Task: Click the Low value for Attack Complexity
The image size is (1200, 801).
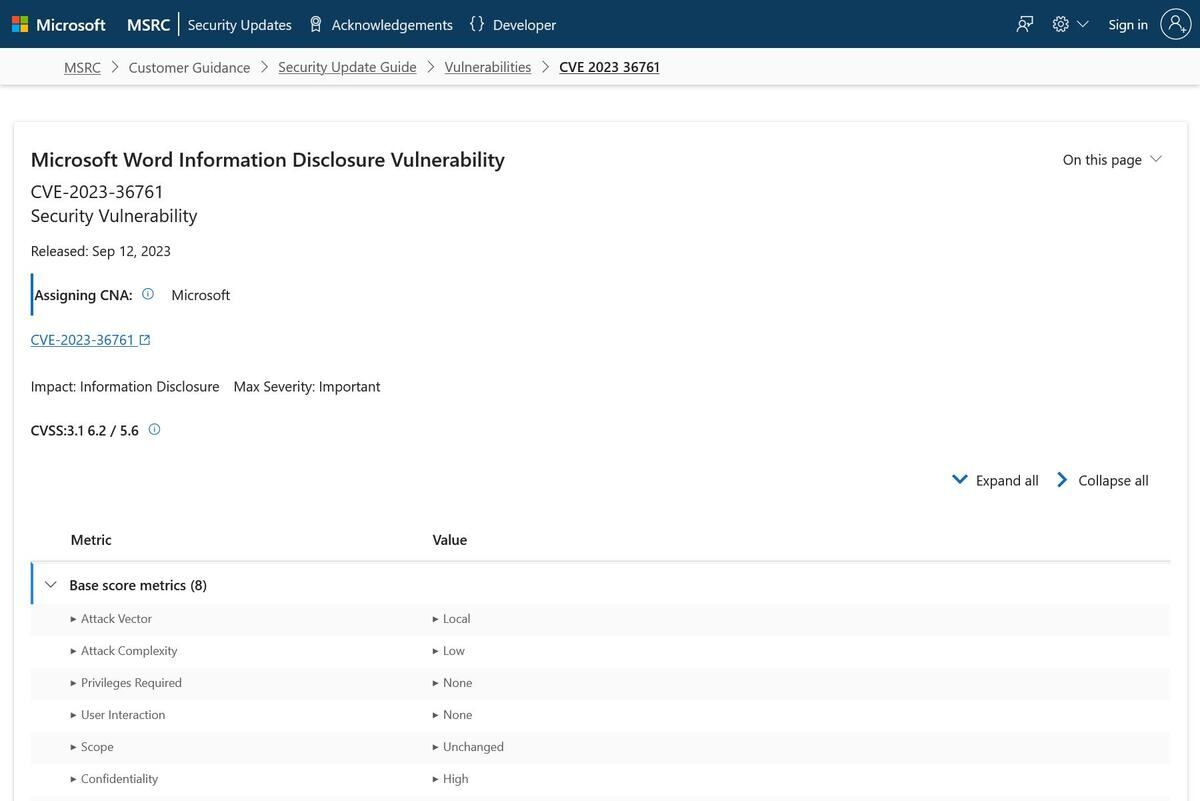Action: pos(454,651)
